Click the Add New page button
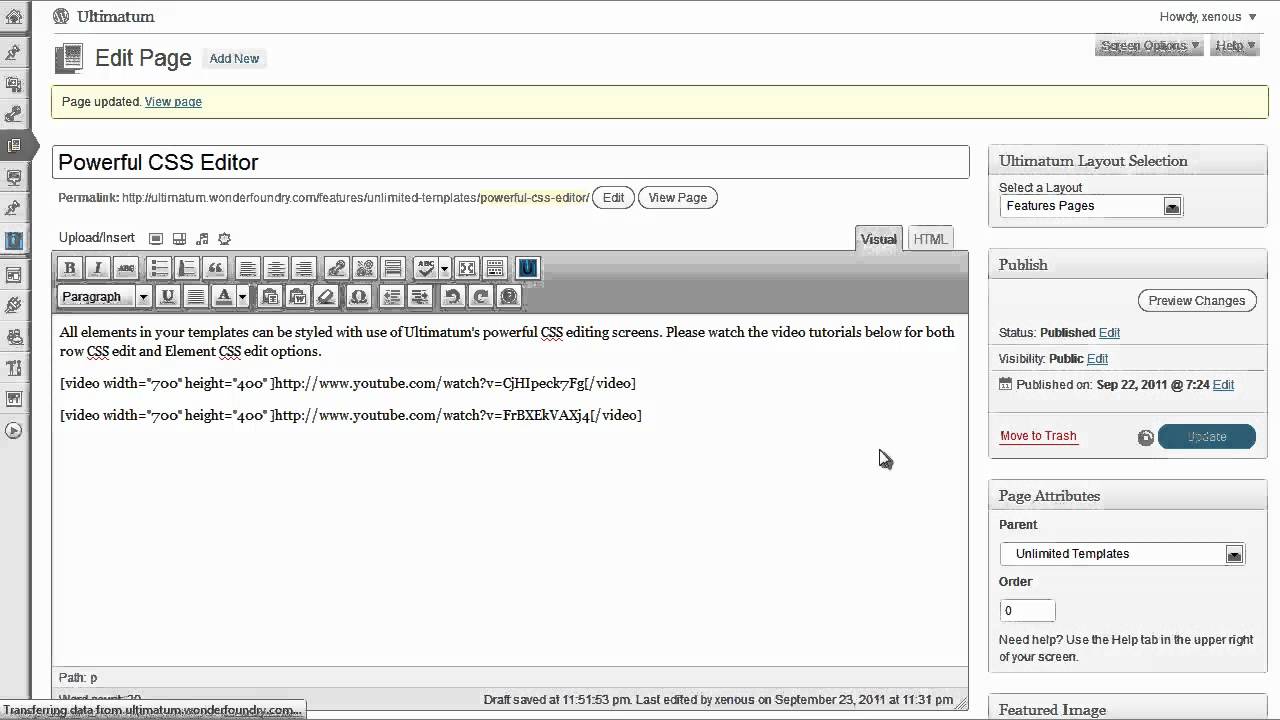Viewport: 1280px width, 720px height. click(x=234, y=59)
